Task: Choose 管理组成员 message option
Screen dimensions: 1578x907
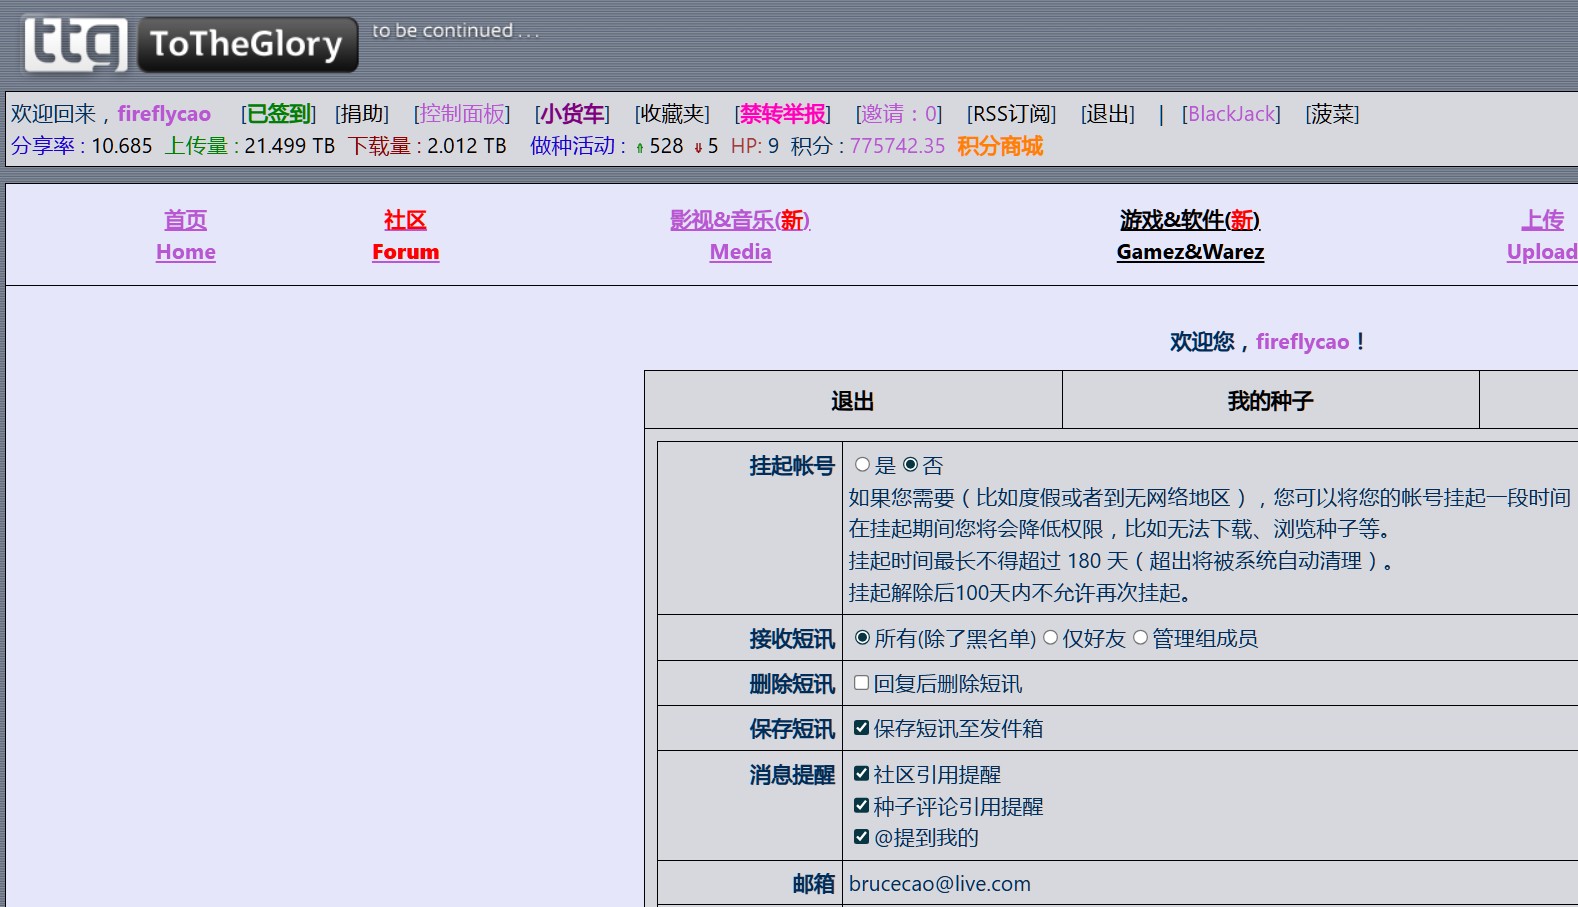Action: 1141,638
